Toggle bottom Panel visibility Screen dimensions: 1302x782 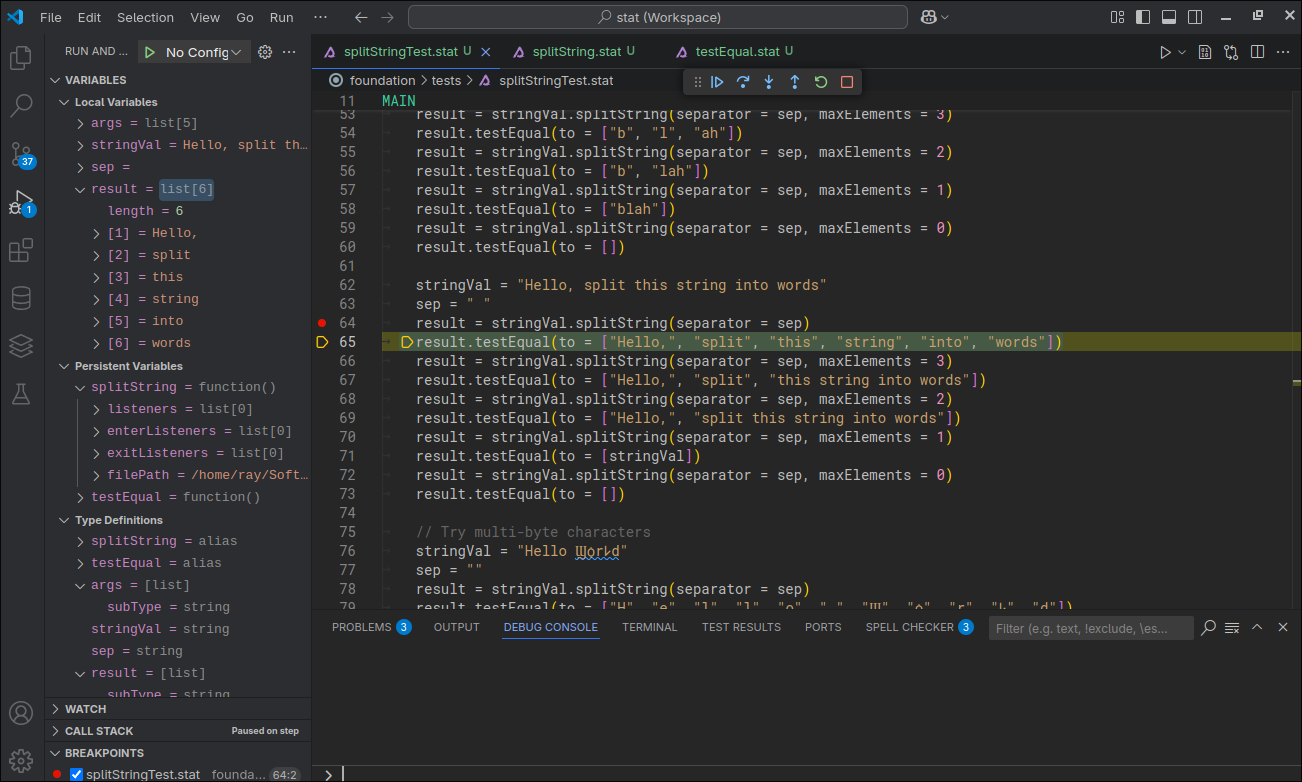coord(1169,17)
